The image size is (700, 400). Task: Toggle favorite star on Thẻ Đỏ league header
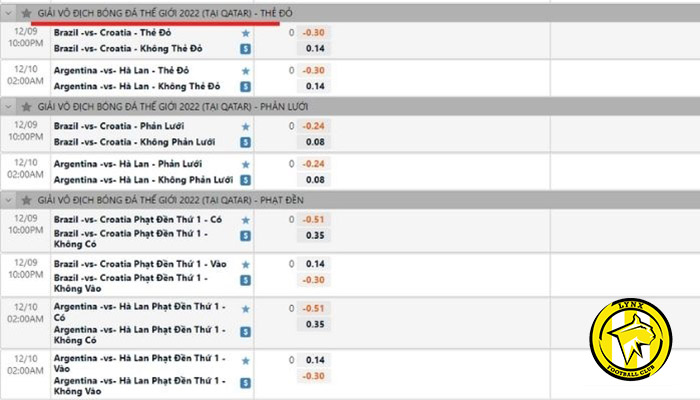pyautogui.click(x=26, y=13)
